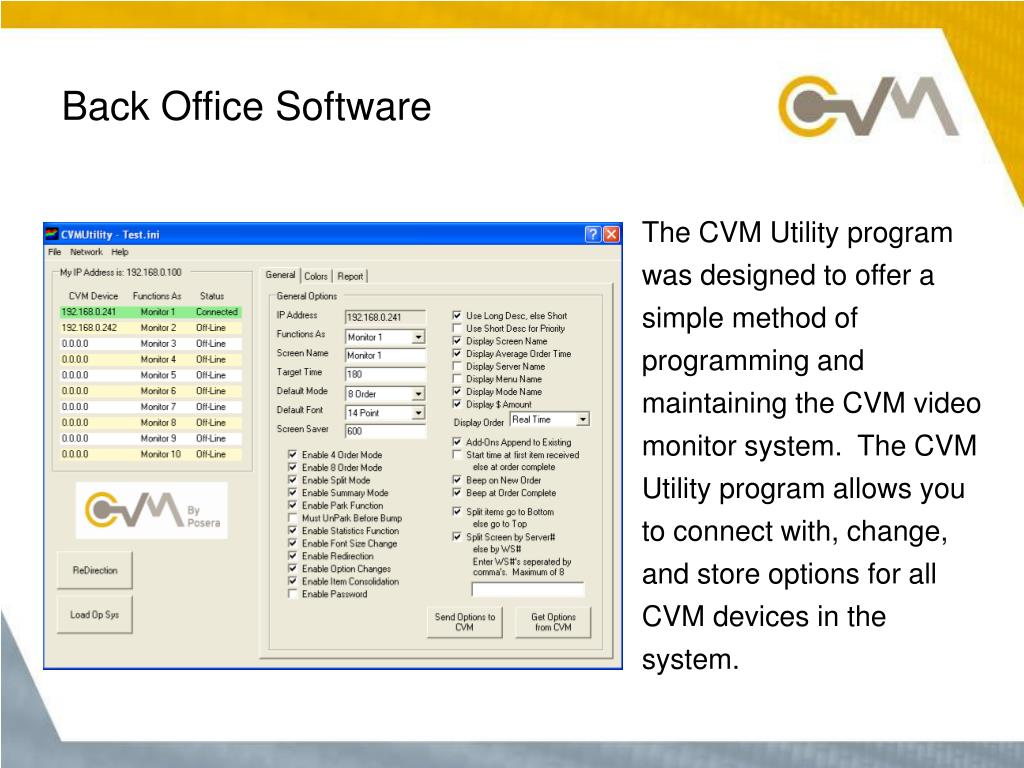Expand the Default Font dropdown
1024x768 pixels.
[x=418, y=413]
